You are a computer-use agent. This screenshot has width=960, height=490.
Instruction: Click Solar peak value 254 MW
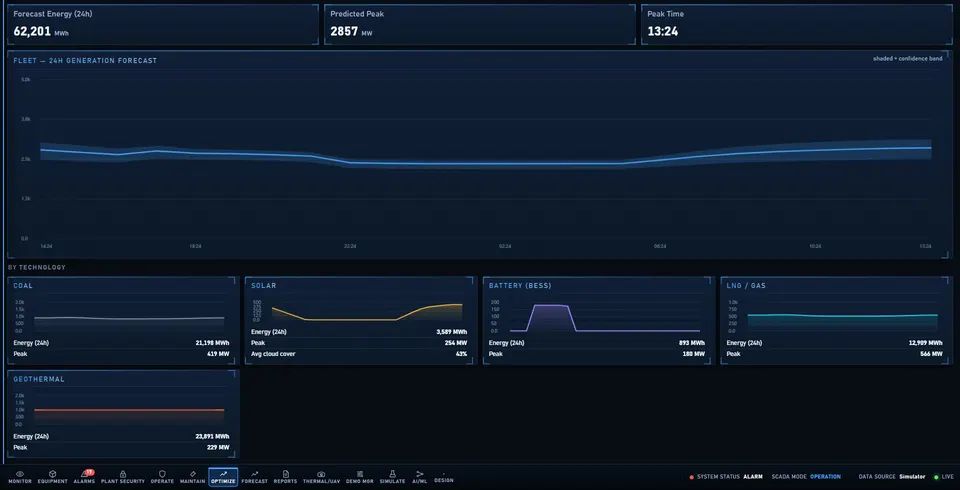tap(456, 343)
